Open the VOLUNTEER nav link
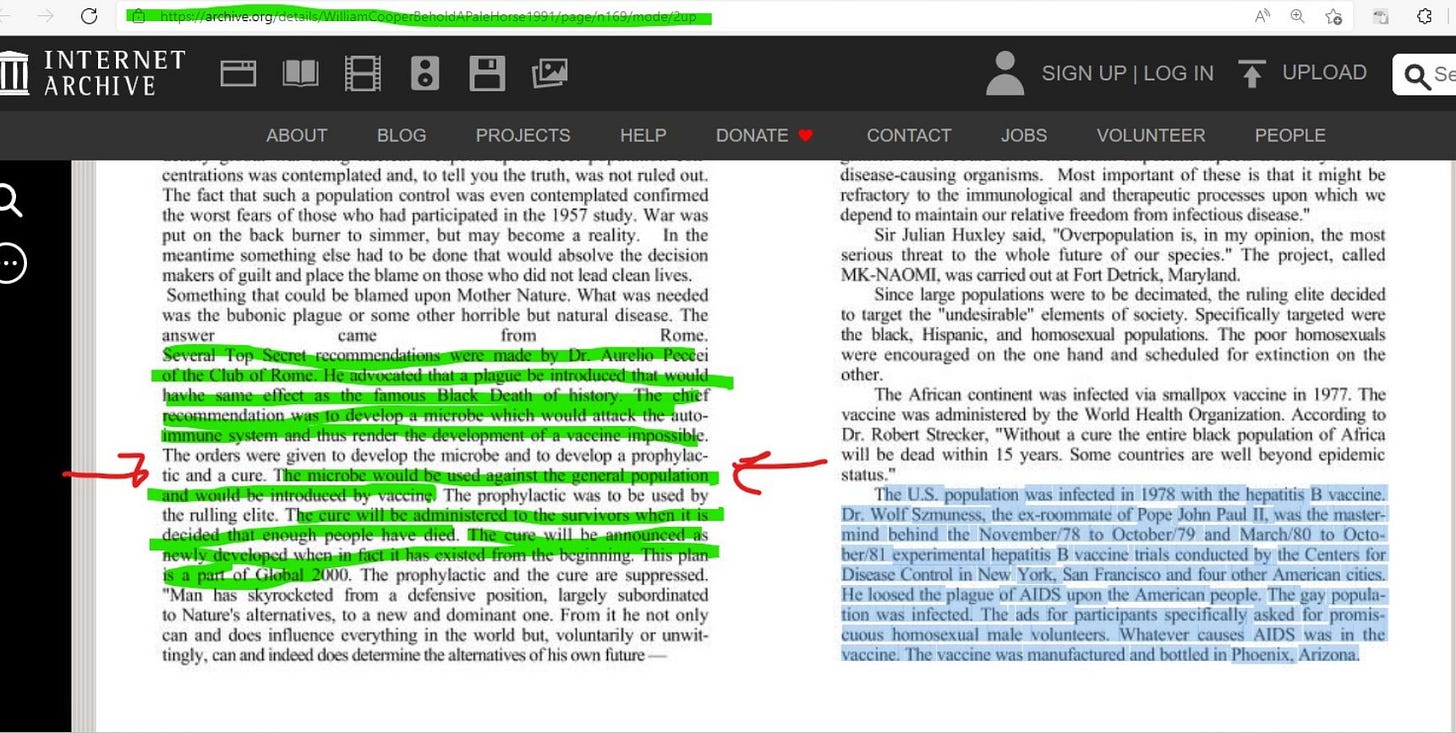Screen dimensions: 1456x733 click(x=1151, y=135)
